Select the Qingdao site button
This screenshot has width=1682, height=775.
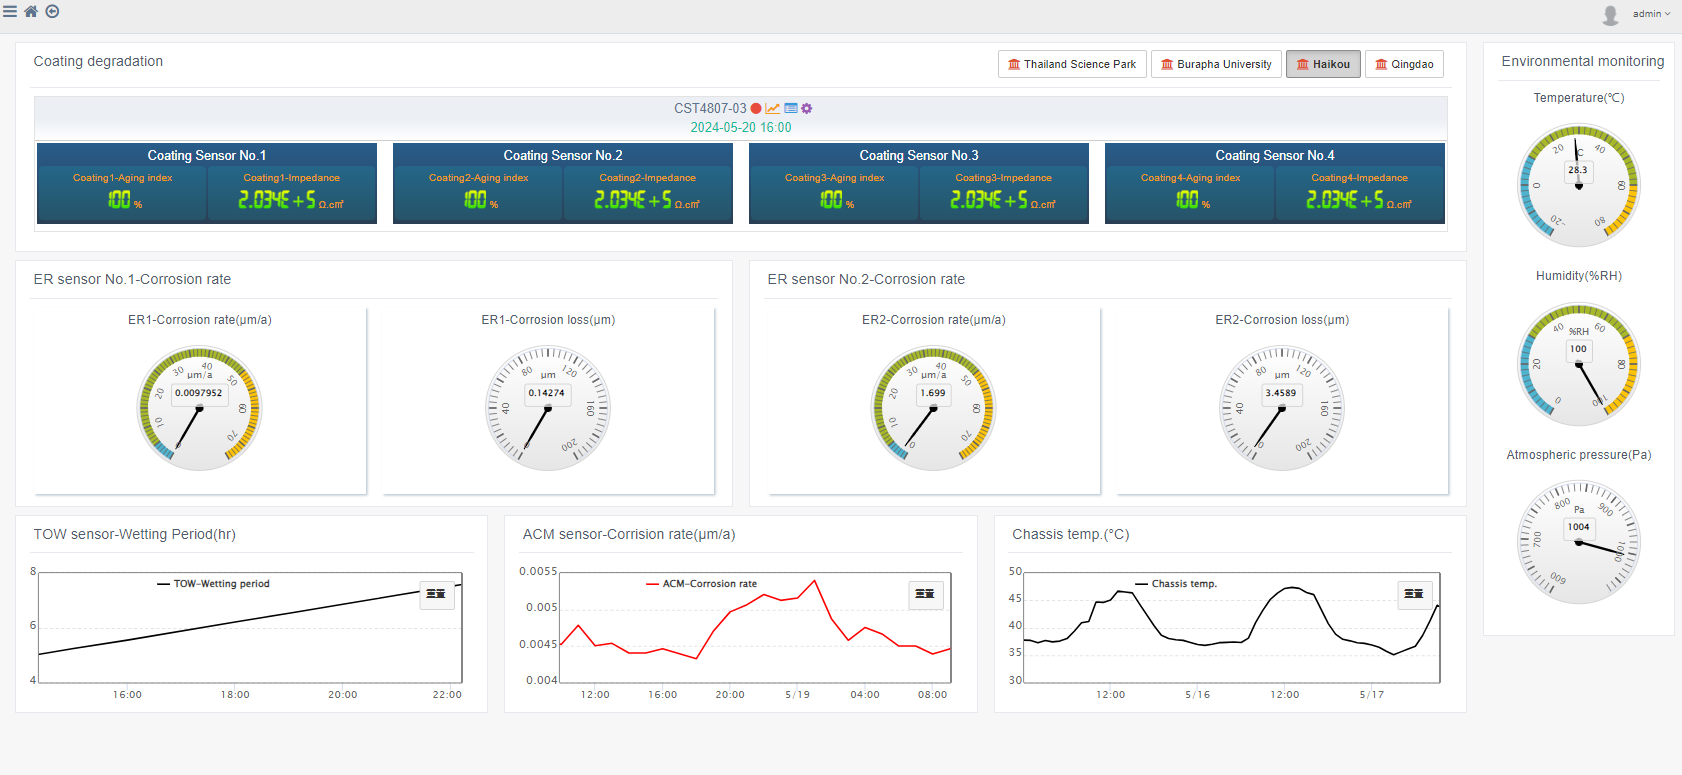coord(1404,64)
